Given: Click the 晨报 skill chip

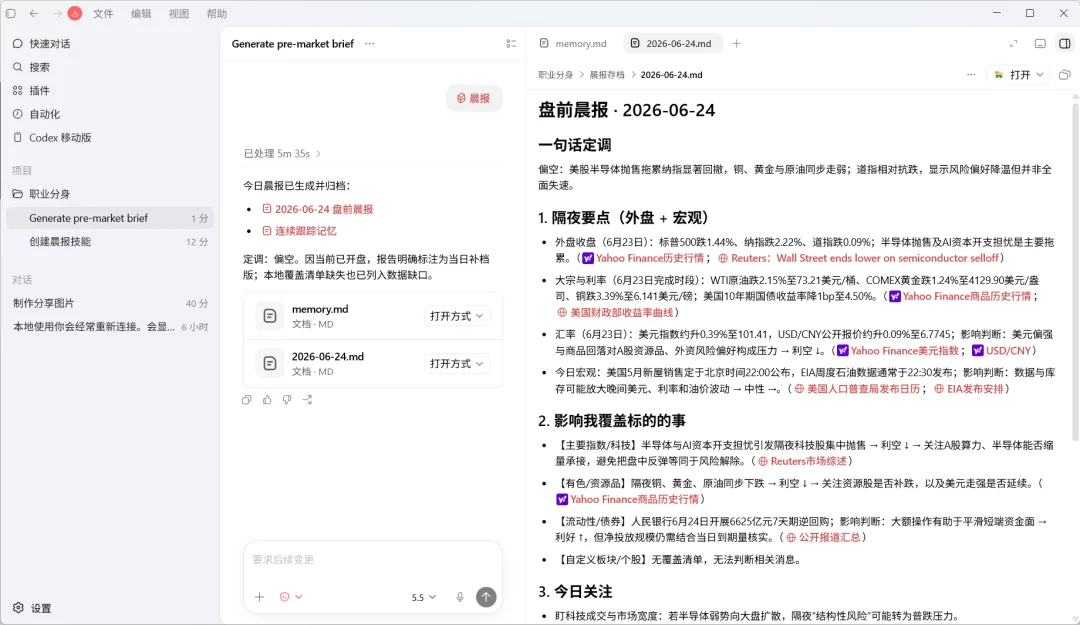Looking at the screenshot, I should click(x=474, y=99).
